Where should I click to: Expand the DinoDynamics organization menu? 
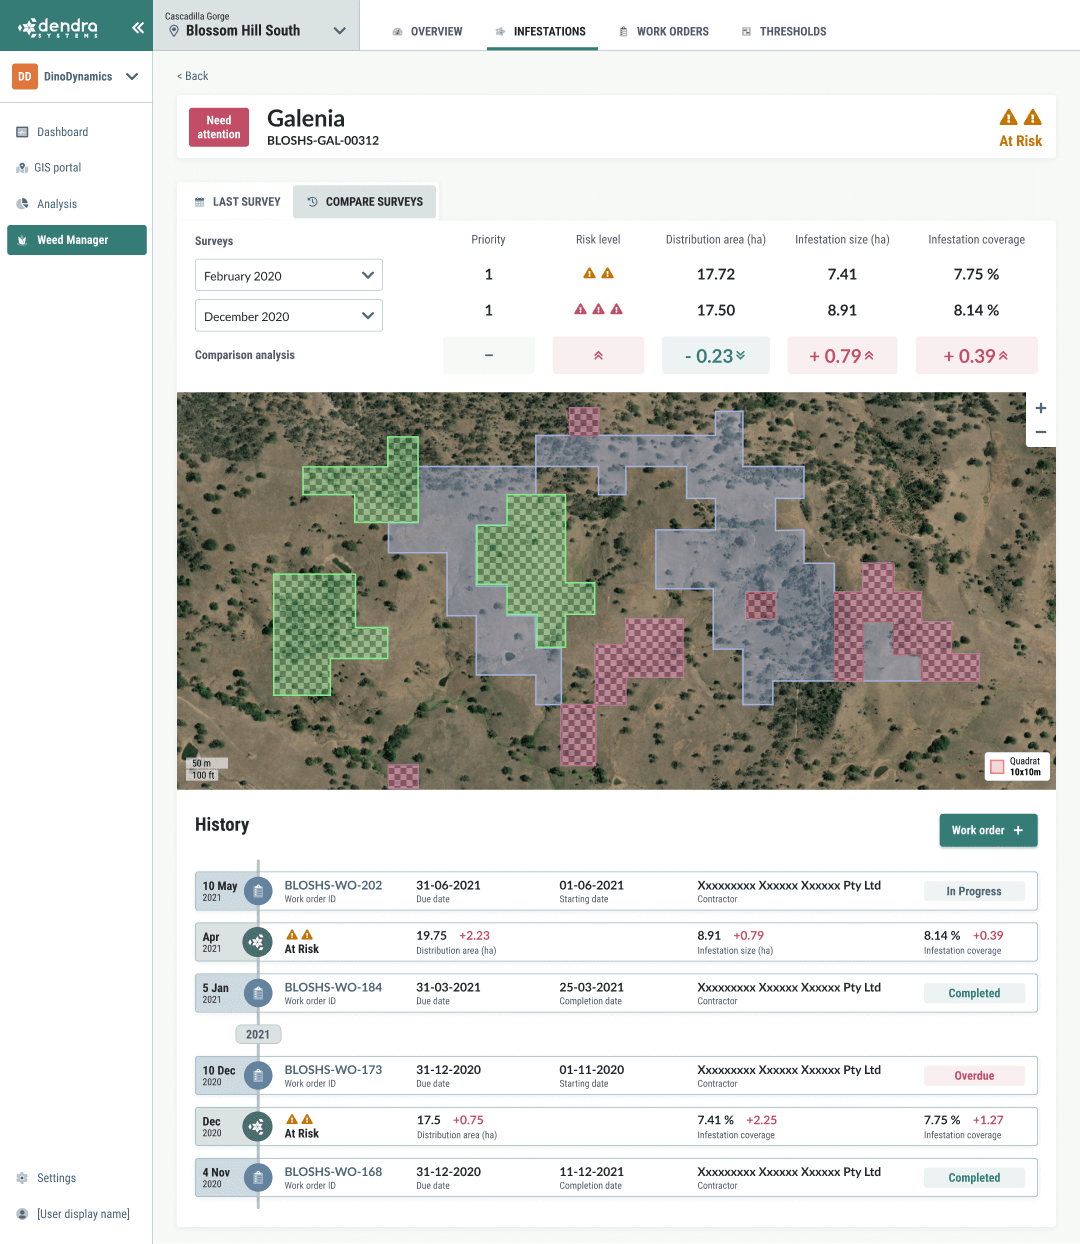click(x=132, y=76)
